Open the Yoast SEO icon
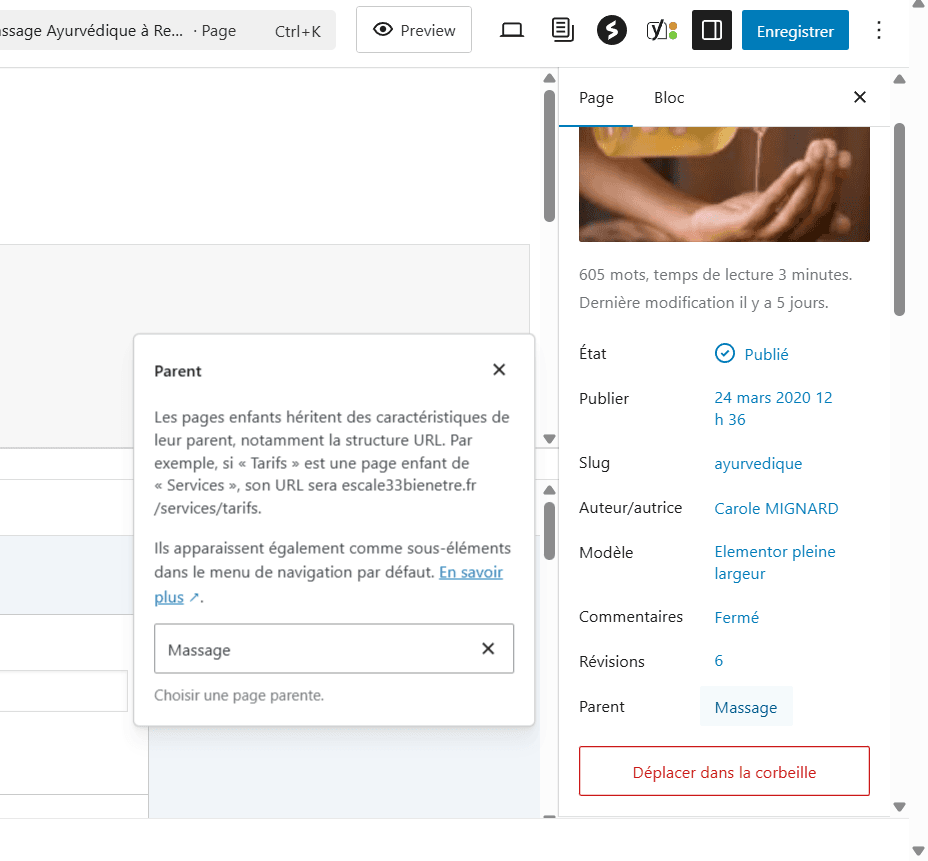The image size is (928, 861). pyautogui.click(x=662, y=30)
